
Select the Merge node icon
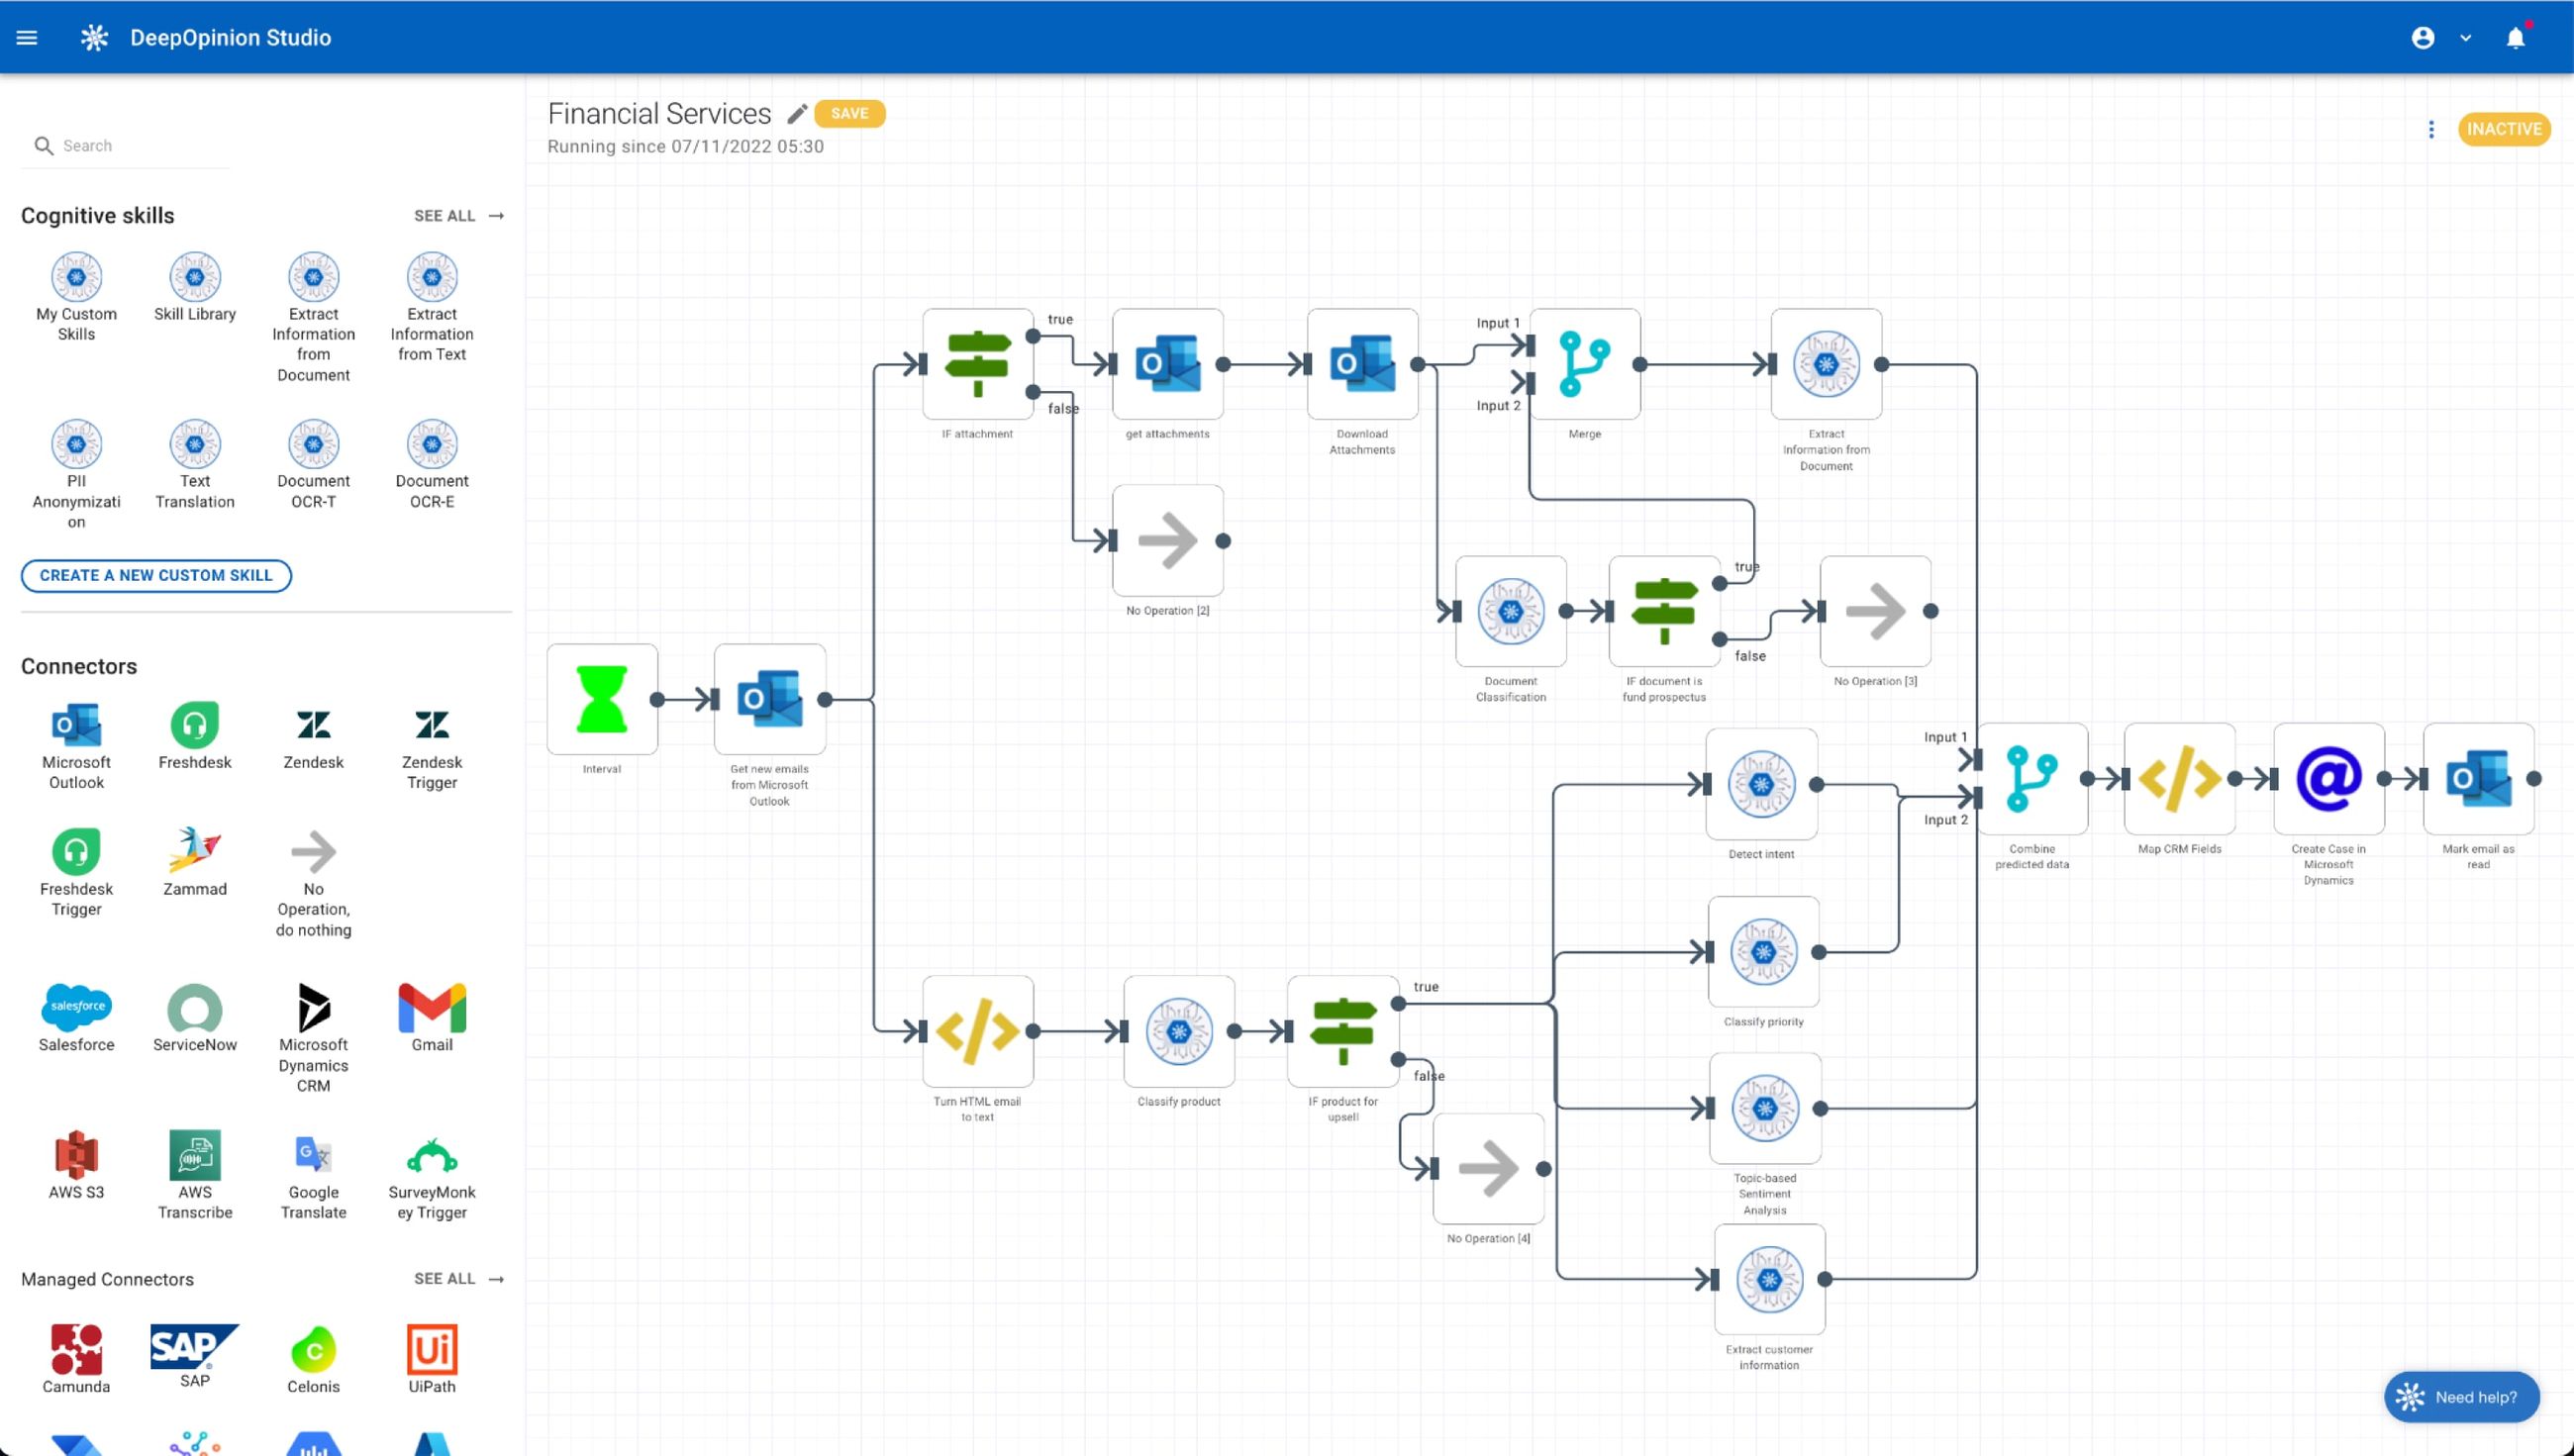click(x=1584, y=364)
